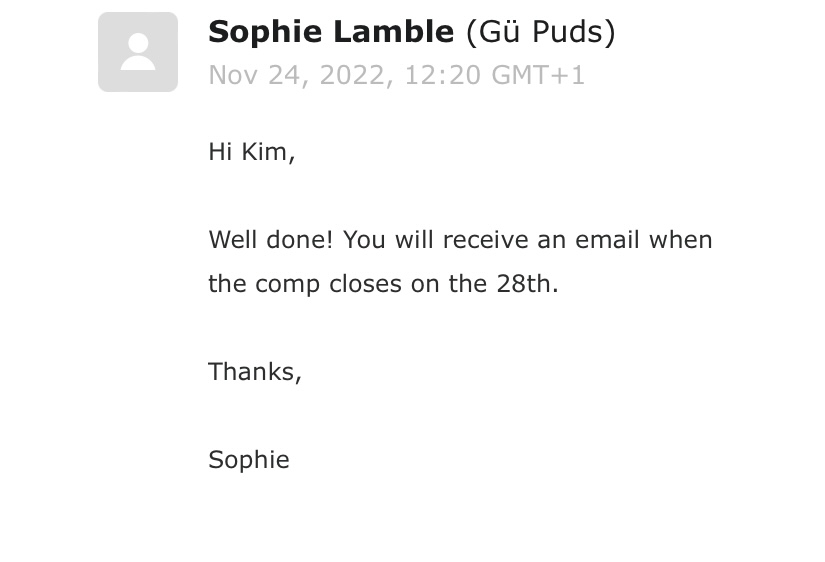Click the Nov 24, 2022 date
The width and height of the screenshot is (825, 562).
299,76
